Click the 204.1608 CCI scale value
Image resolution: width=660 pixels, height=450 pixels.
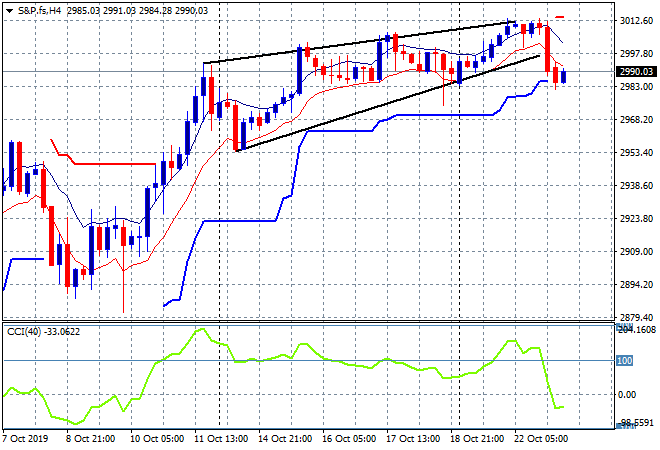tap(637, 330)
